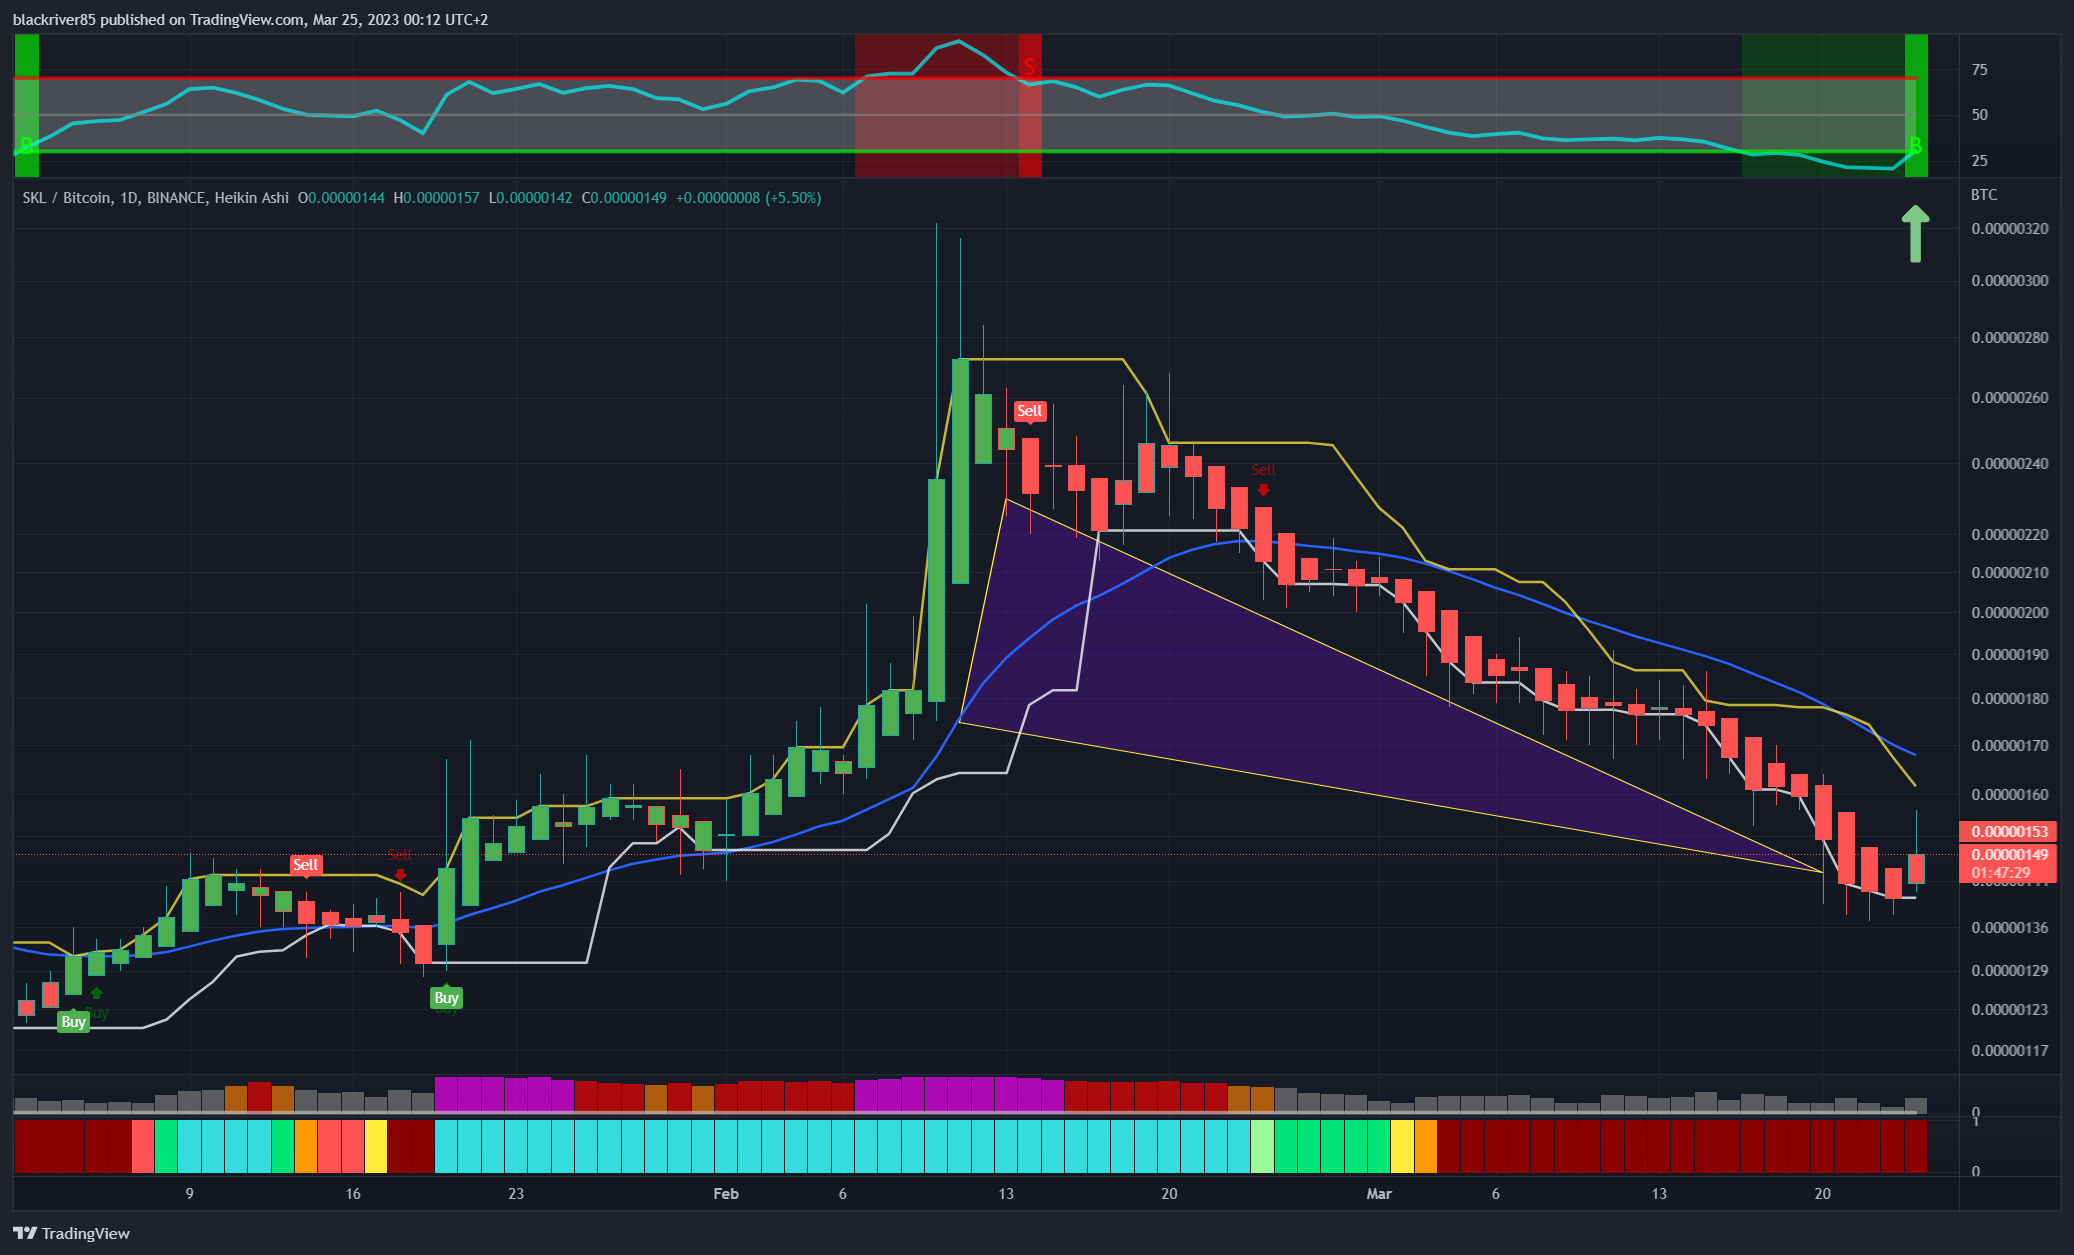This screenshot has width=2074, height=1255.
Task: Select the green up arrow drawing on chart
Action: coord(1915,234)
